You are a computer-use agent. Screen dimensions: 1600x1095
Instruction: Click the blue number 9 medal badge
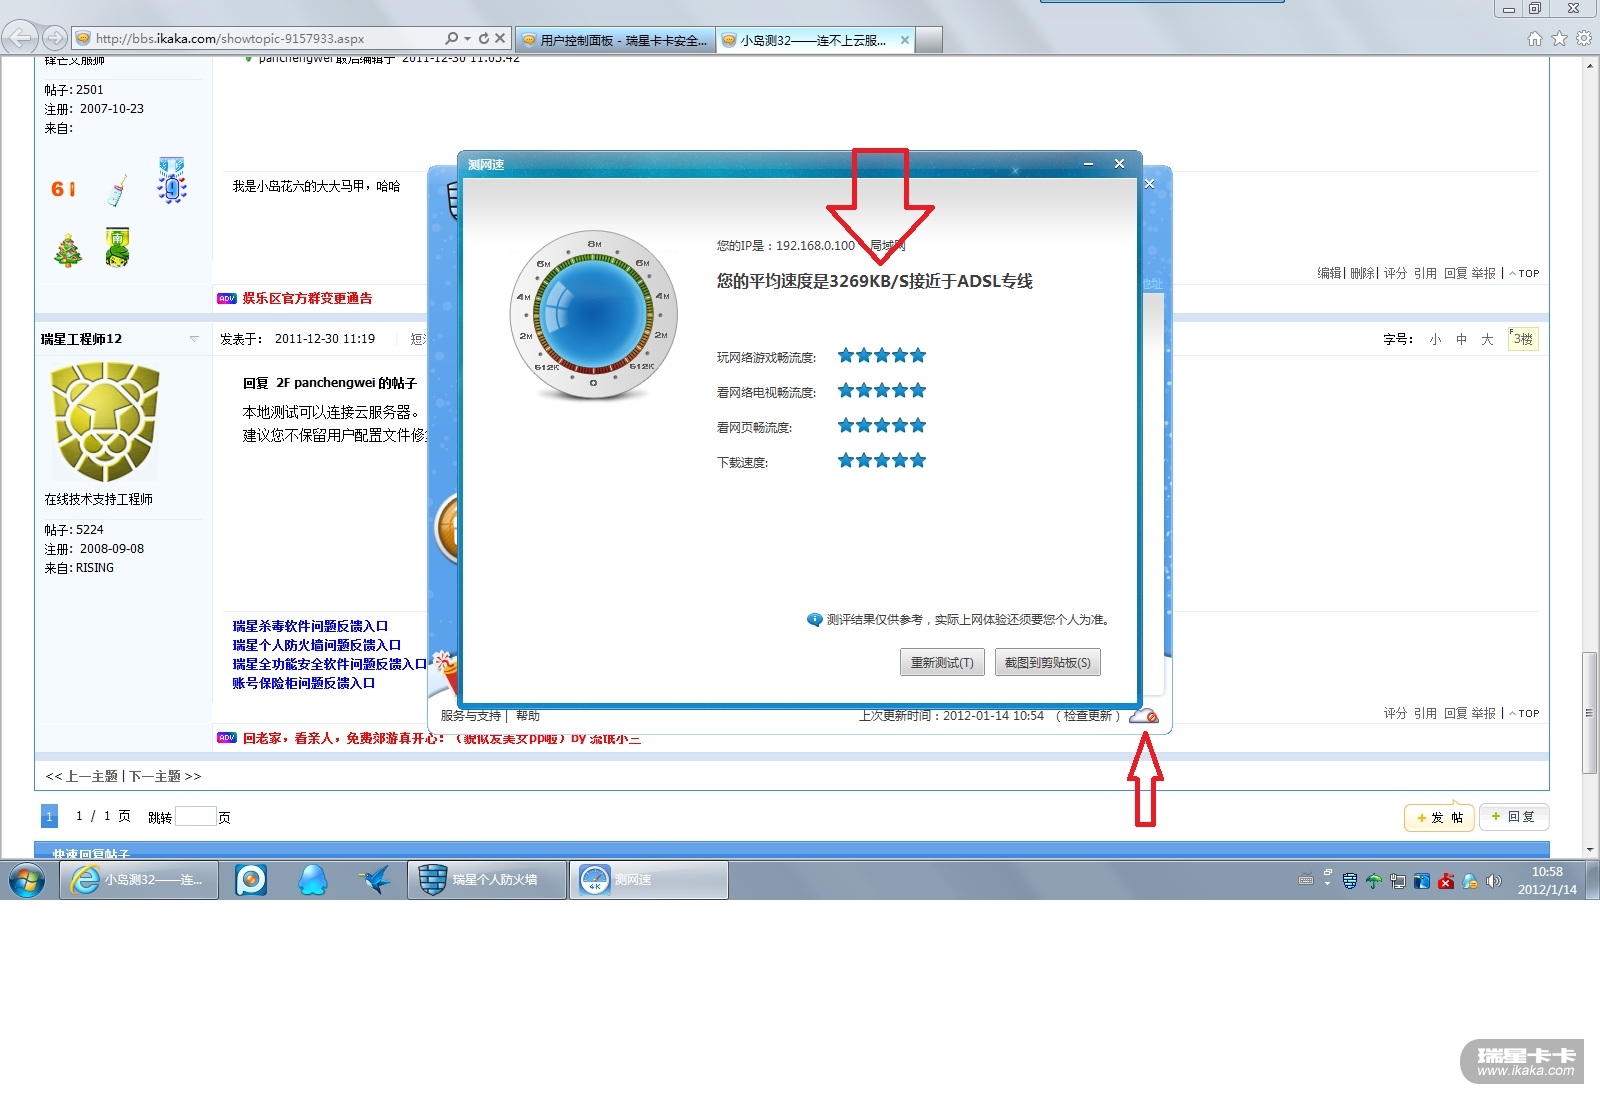172,181
